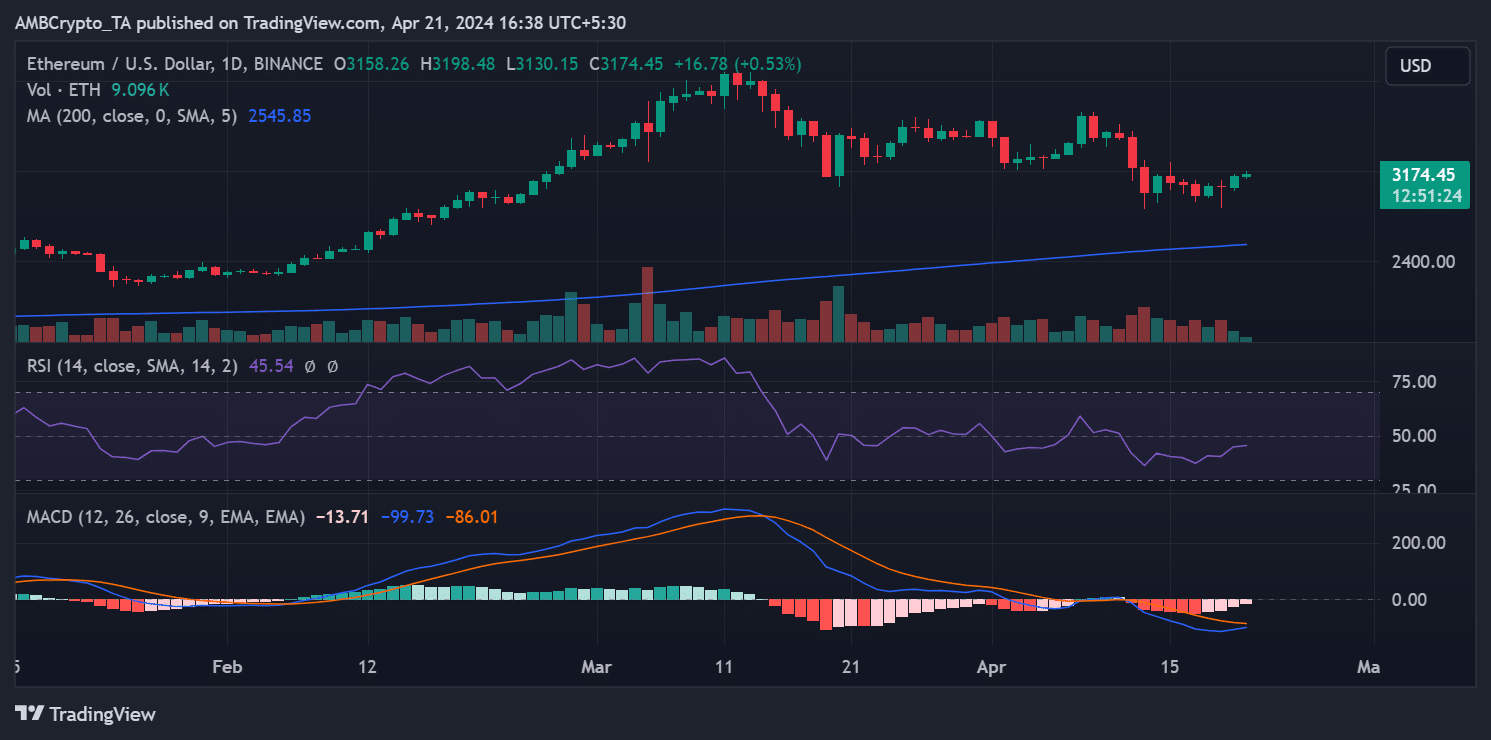Click the BINANCE exchange label
1491x740 pixels.
click(288, 64)
